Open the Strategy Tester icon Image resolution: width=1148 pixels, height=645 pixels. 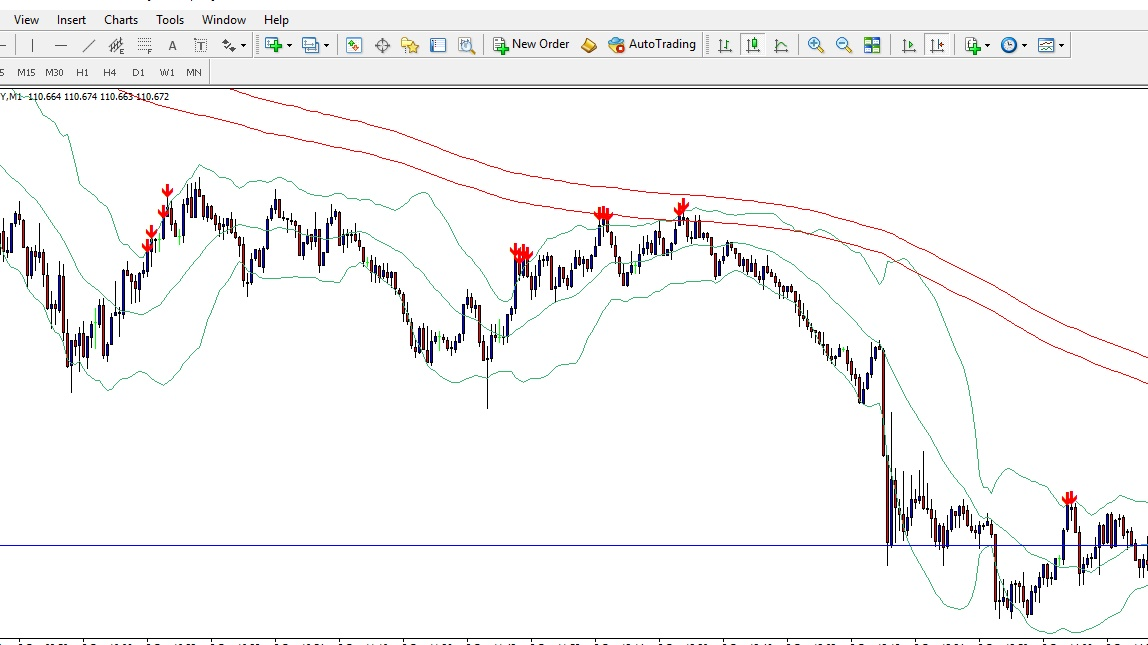click(466, 45)
